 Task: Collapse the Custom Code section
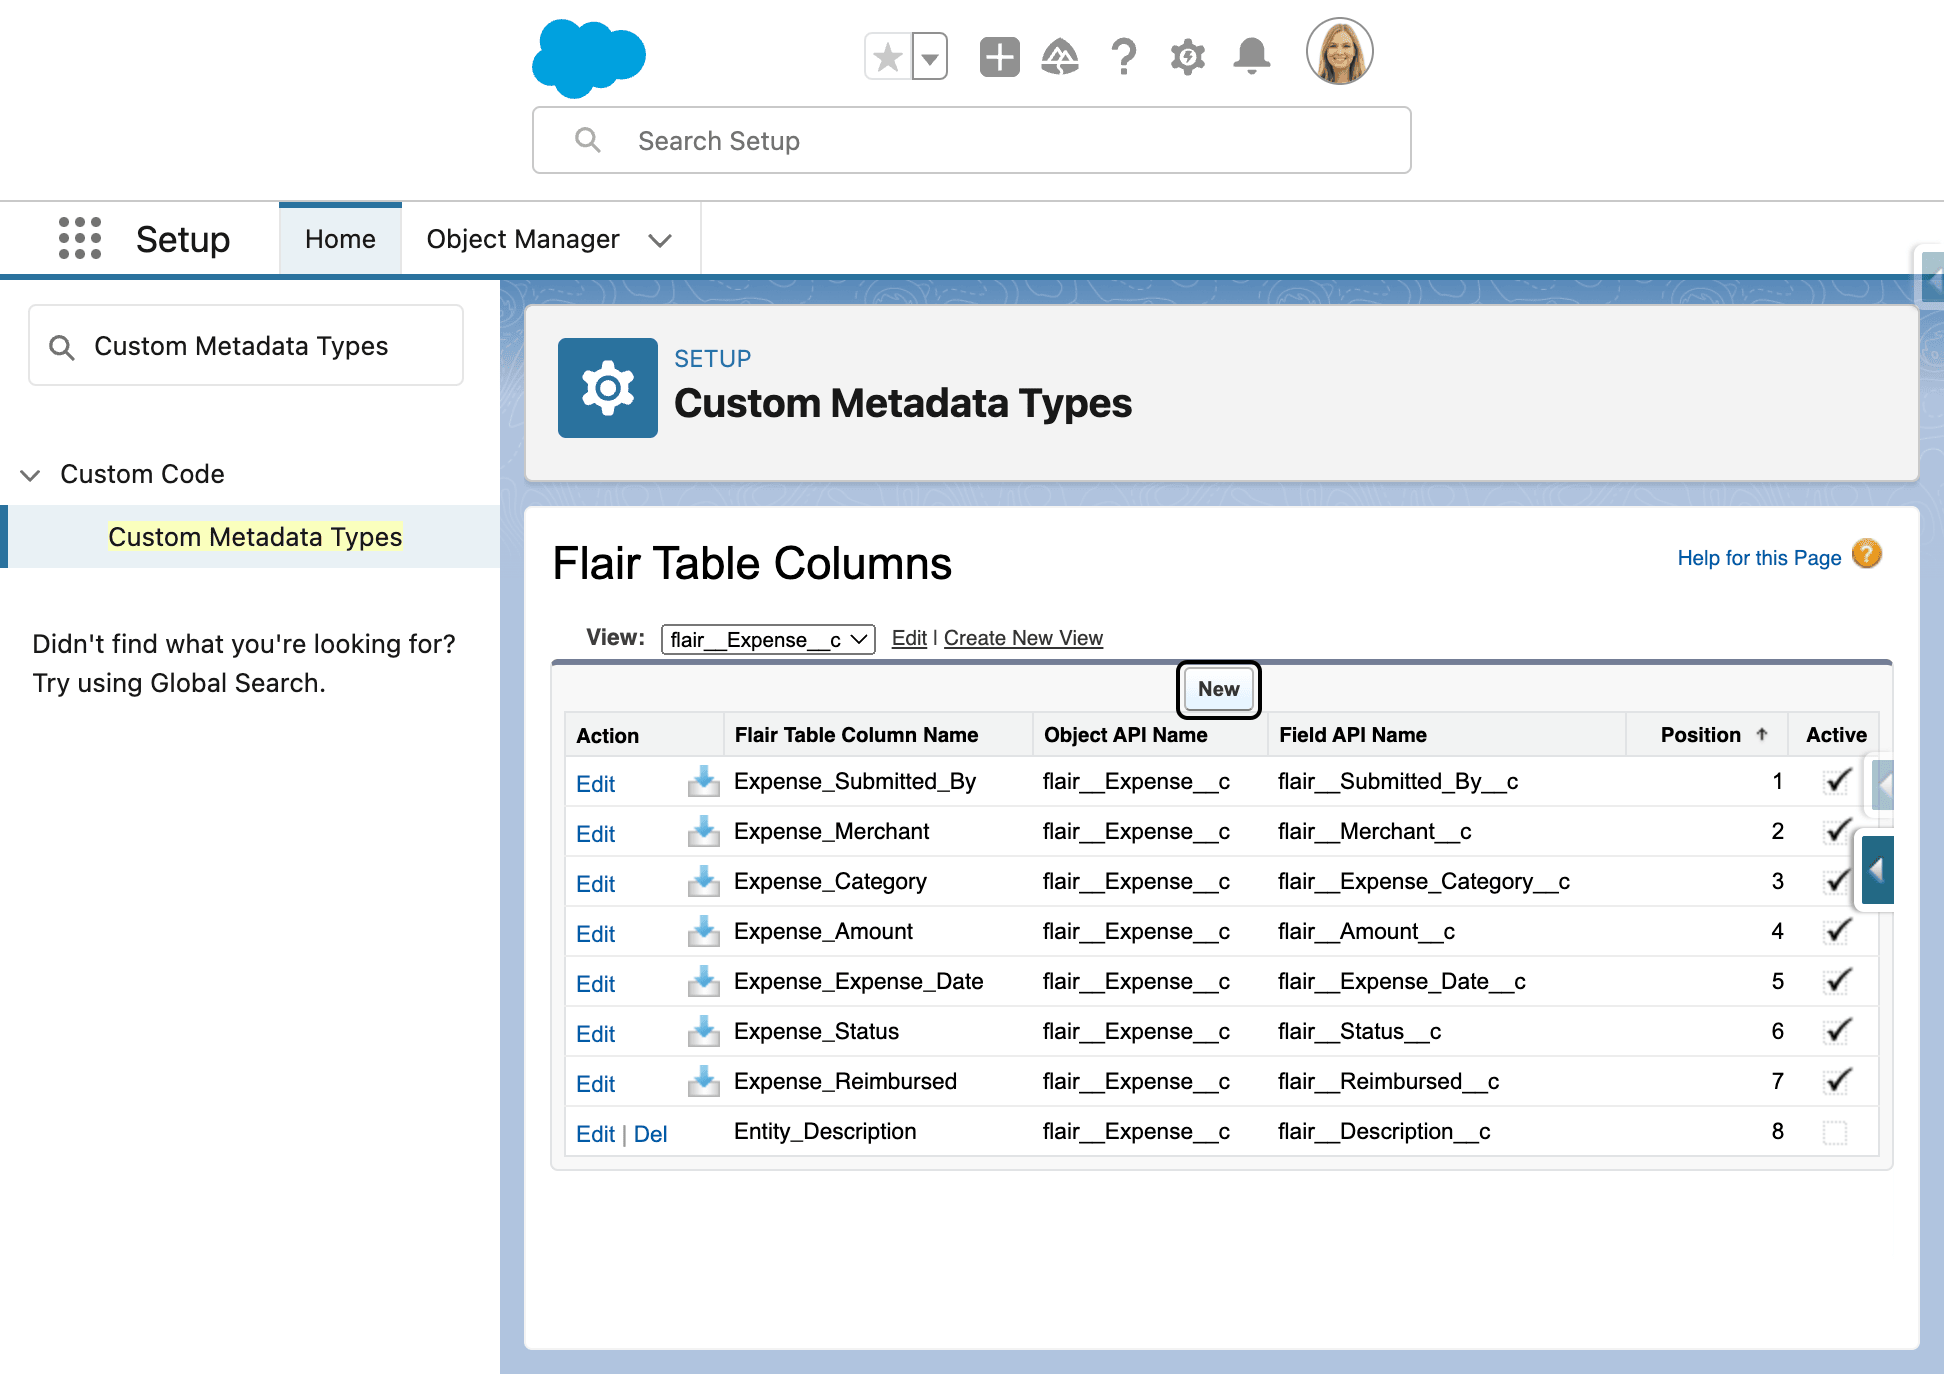point(31,475)
